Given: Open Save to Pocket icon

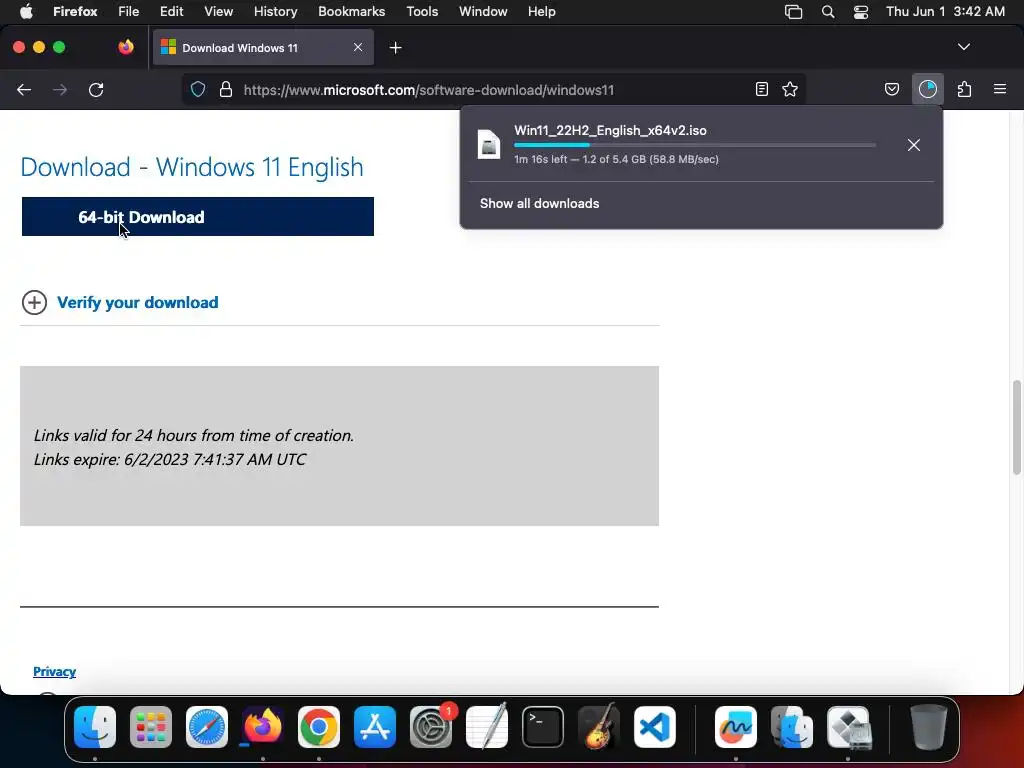Looking at the screenshot, I should (891, 89).
